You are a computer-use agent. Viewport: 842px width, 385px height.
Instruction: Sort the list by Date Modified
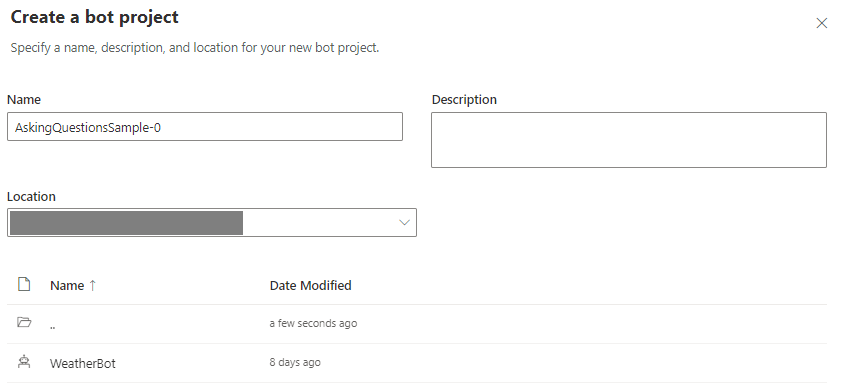[310, 285]
